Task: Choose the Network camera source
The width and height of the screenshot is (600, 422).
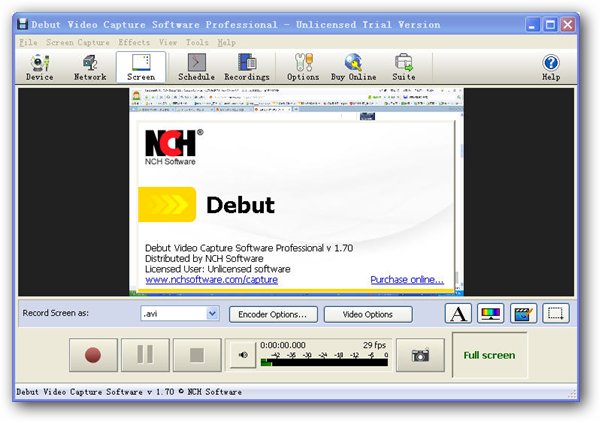Action: point(90,67)
